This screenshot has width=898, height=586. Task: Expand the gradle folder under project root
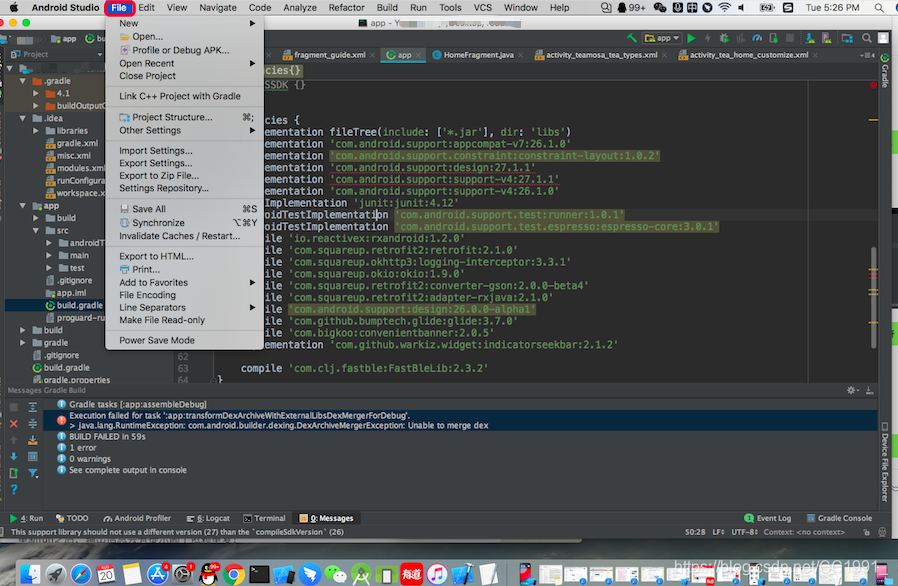(23, 343)
